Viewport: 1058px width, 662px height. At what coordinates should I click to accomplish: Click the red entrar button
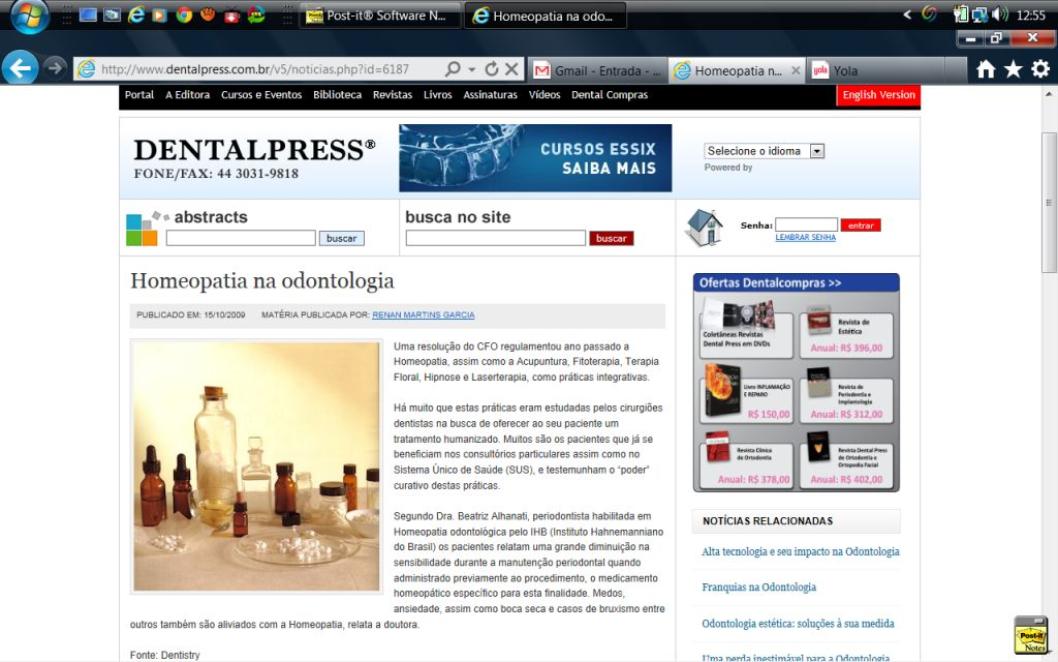click(861, 225)
